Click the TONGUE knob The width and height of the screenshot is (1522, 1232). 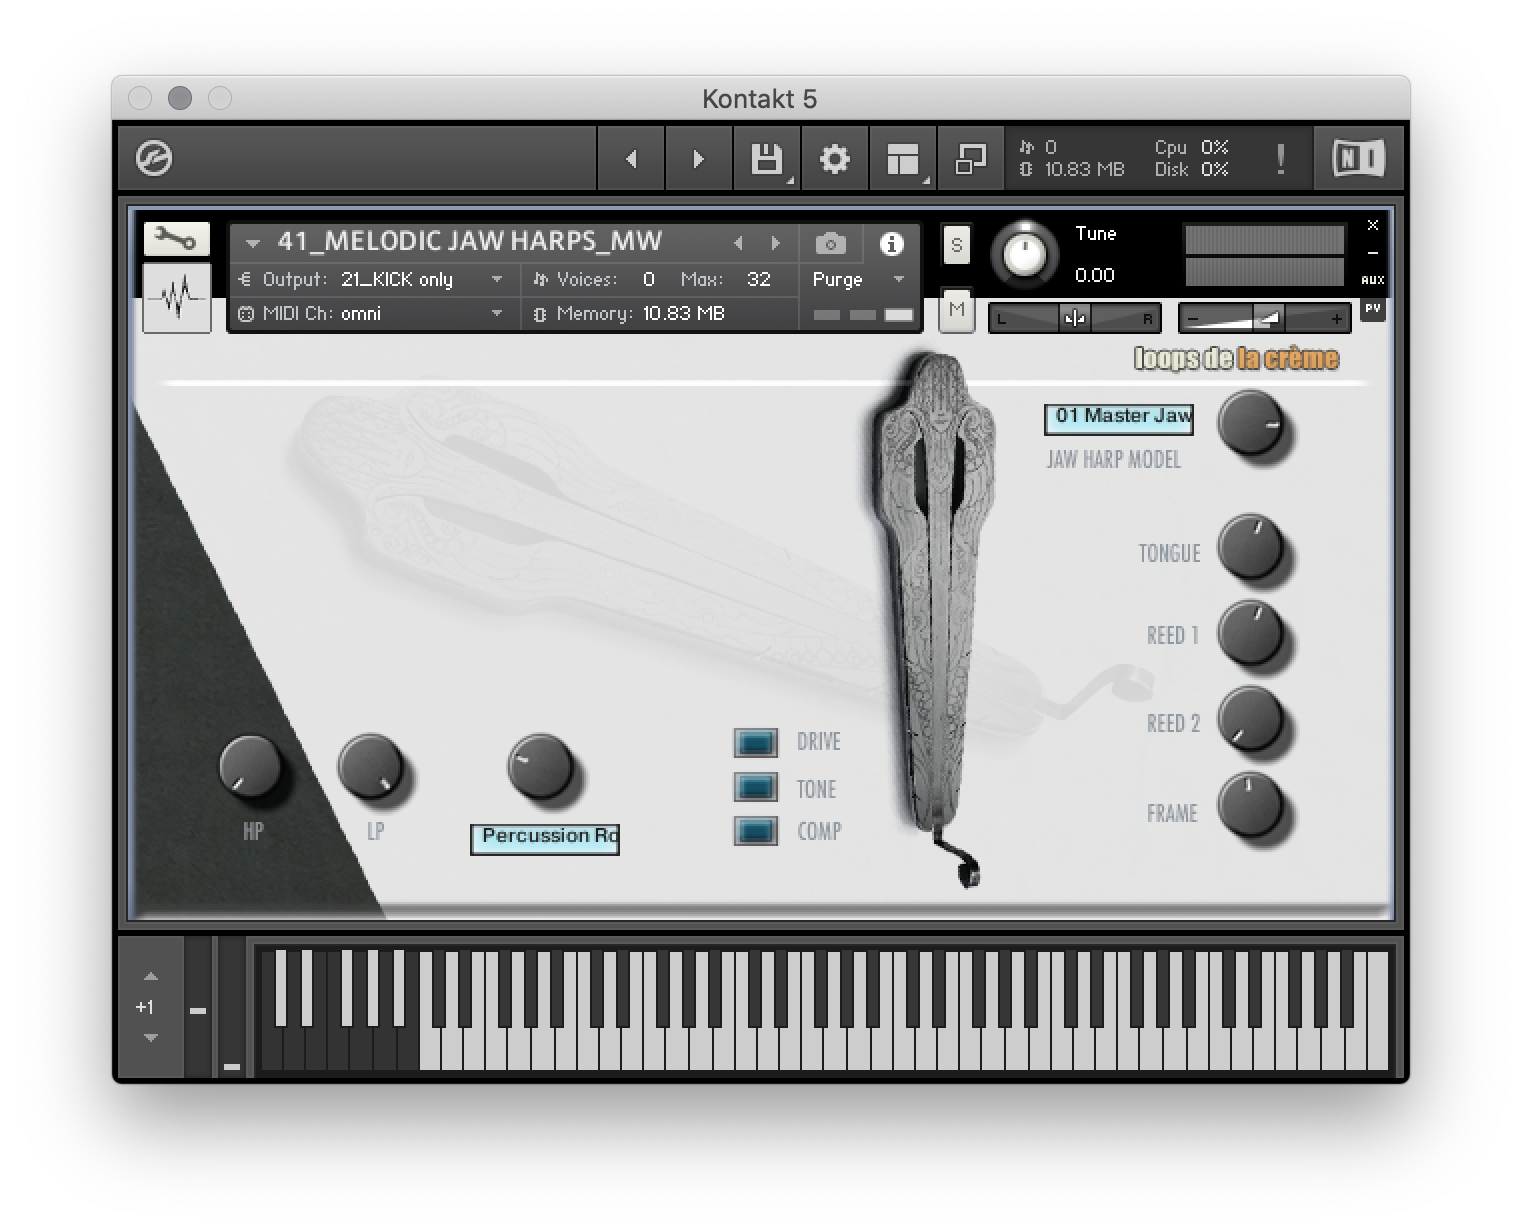1250,547
